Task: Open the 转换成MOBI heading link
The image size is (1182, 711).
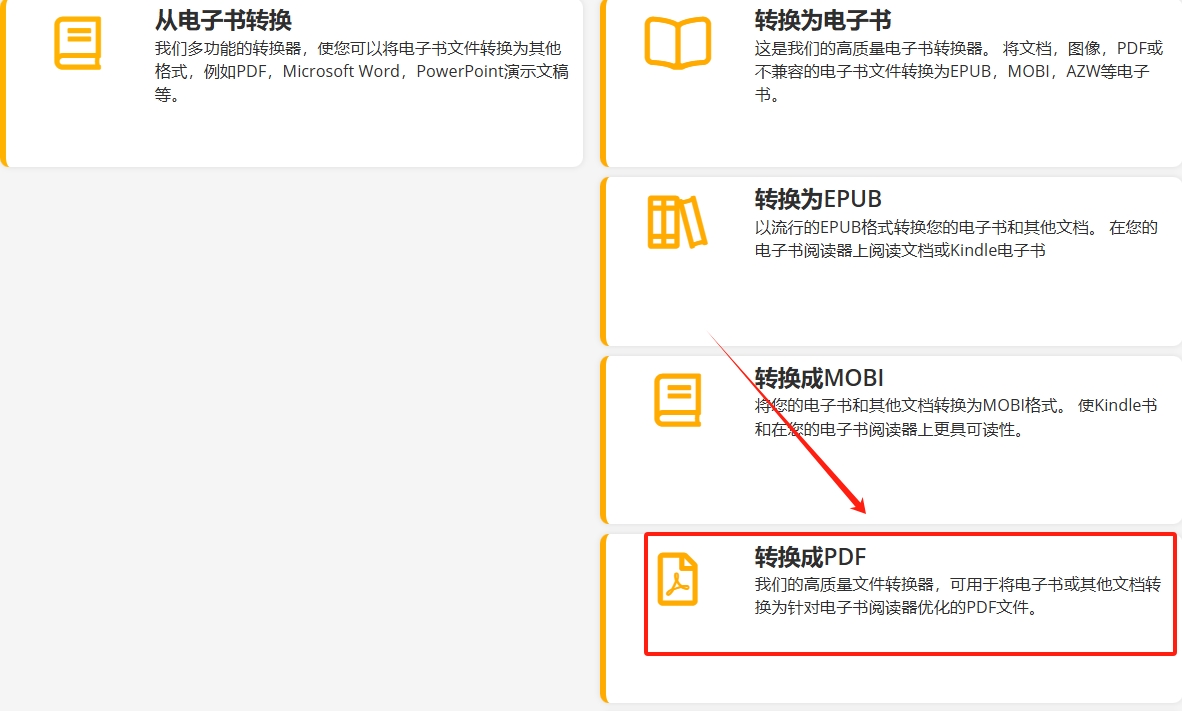Action: [819, 378]
